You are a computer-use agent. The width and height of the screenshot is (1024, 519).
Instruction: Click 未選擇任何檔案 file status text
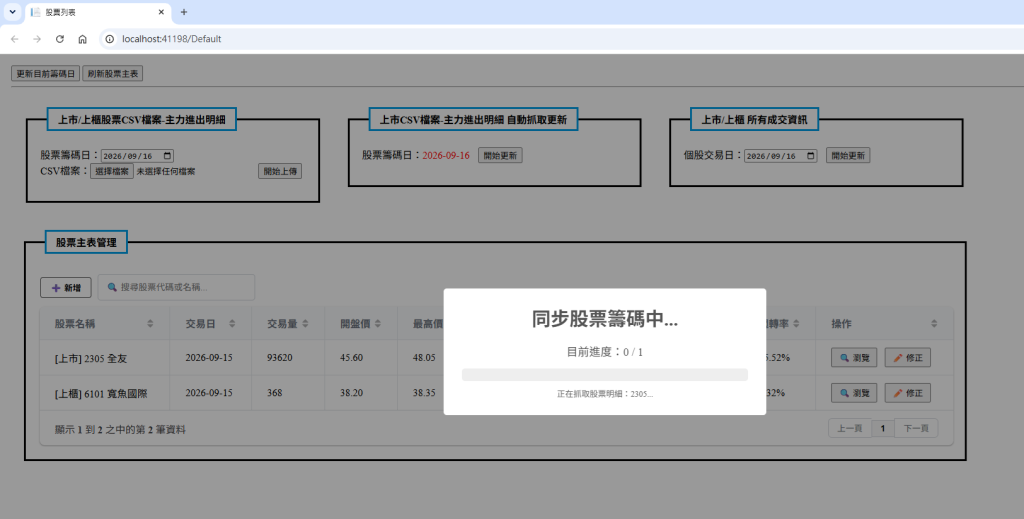coord(166,172)
